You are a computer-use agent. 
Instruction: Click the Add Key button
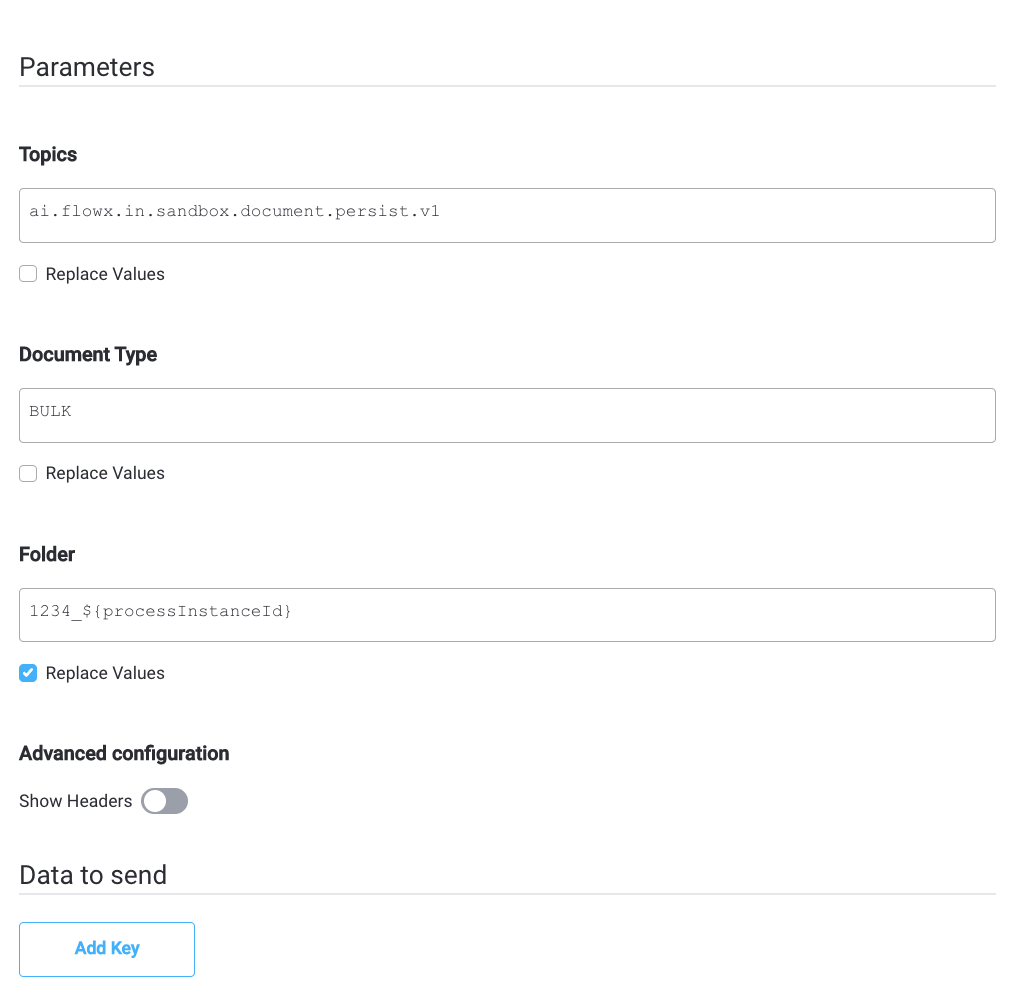(107, 949)
